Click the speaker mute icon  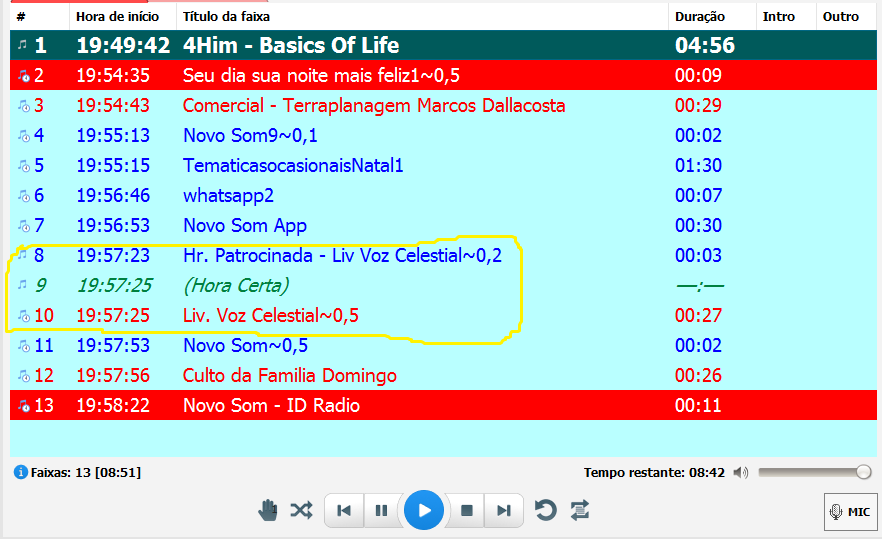pyautogui.click(x=741, y=473)
